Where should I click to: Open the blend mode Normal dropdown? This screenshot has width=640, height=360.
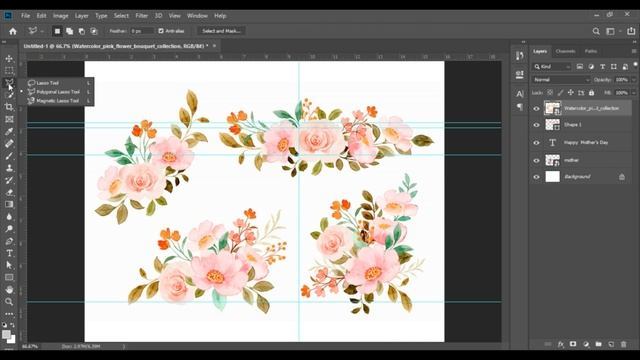[561, 80]
